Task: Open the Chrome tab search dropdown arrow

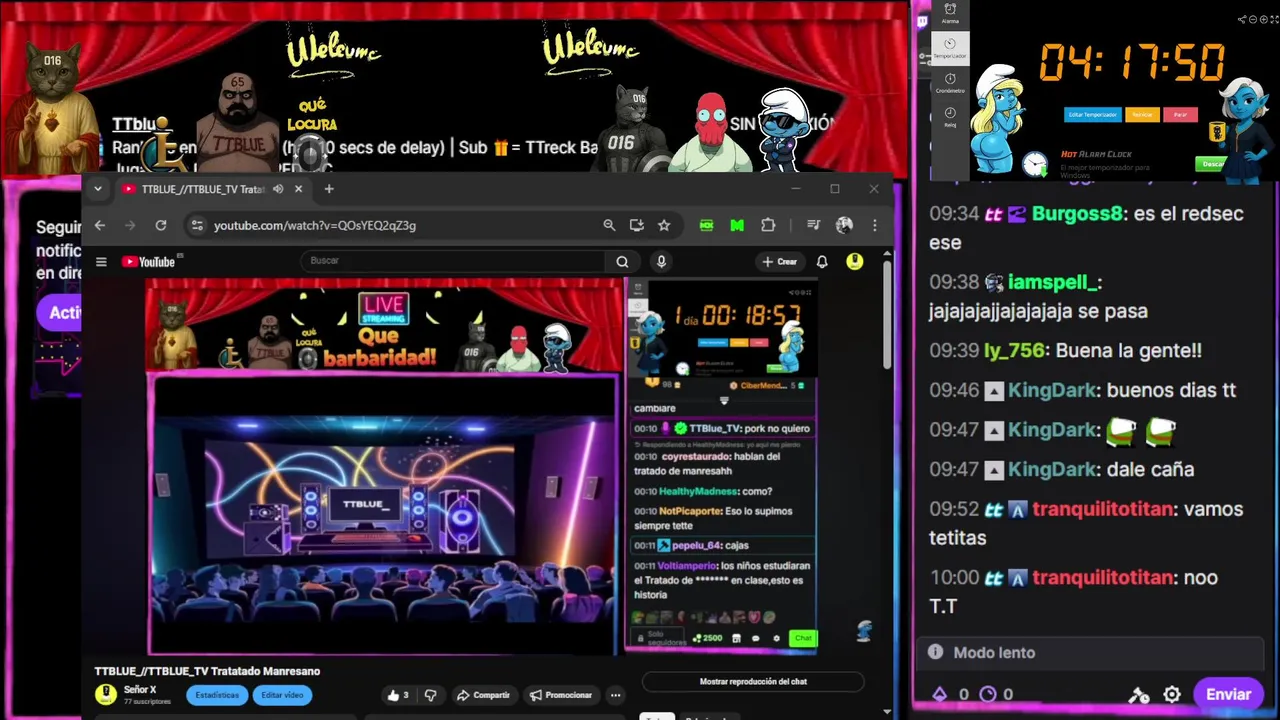Action: coord(98,189)
